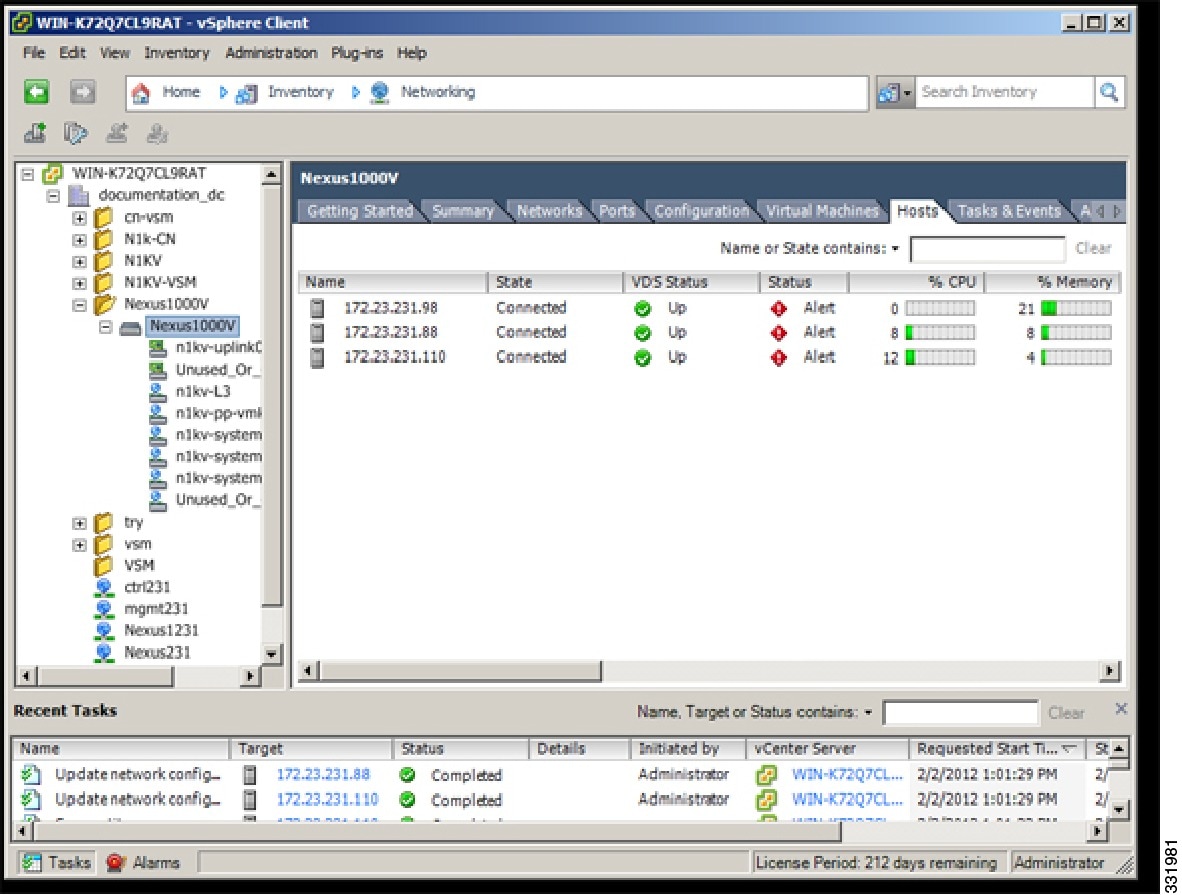The height and width of the screenshot is (895, 1182).
Task: Click the Home icon in breadcrumb
Action: (x=141, y=93)
